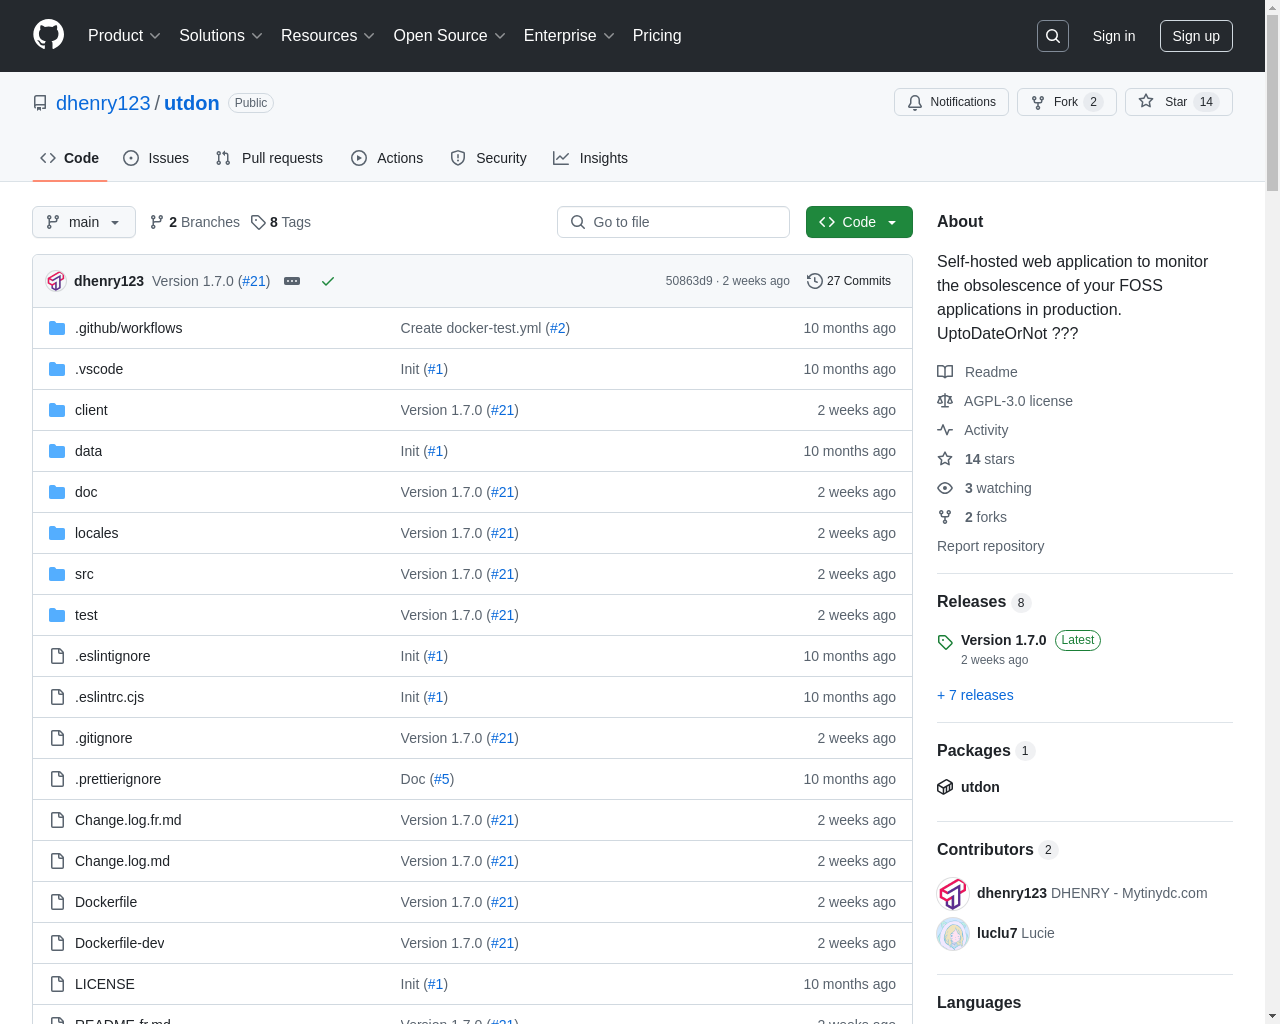This screenshot has width=1280, height=1024.
Task: Click the green commit status checkmark
Action: [x=327, y=281]
